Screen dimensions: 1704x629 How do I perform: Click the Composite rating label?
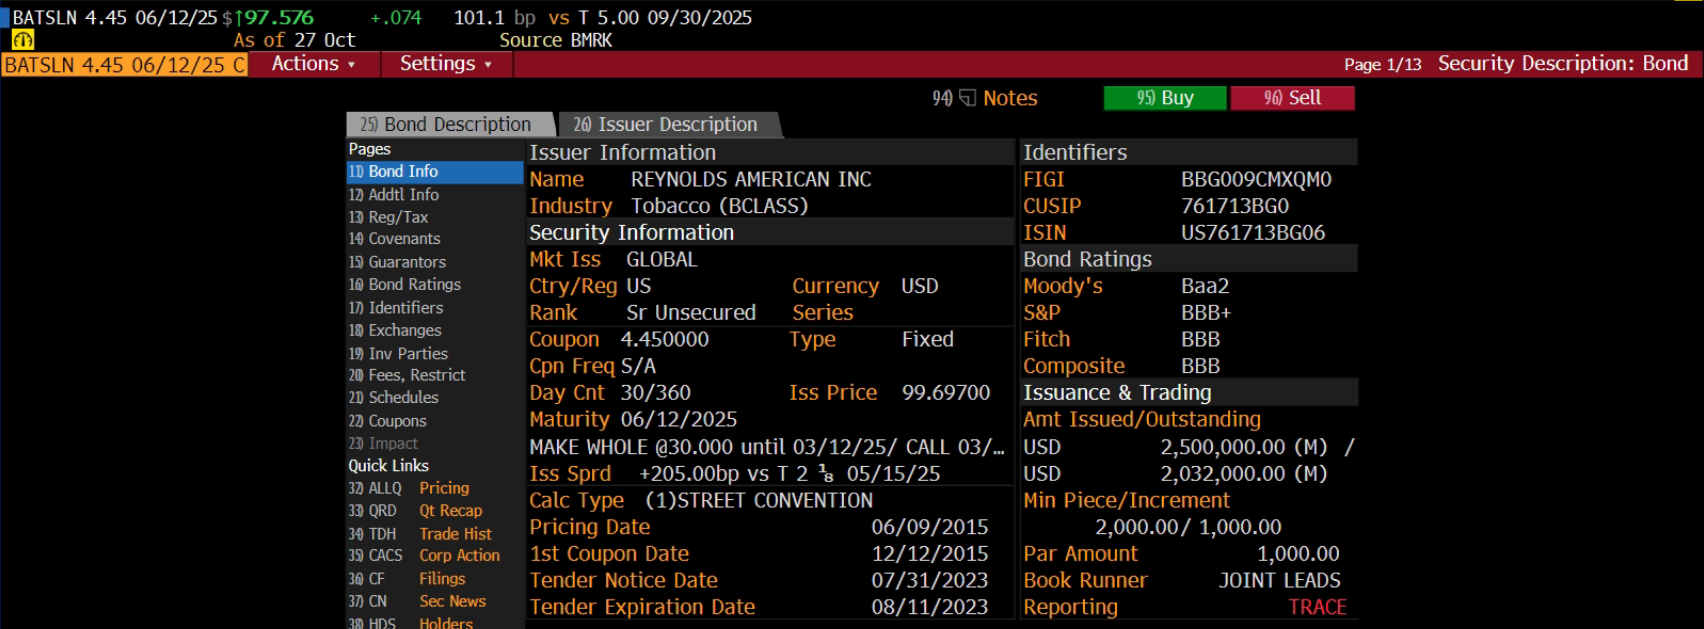coord(1074,366)
